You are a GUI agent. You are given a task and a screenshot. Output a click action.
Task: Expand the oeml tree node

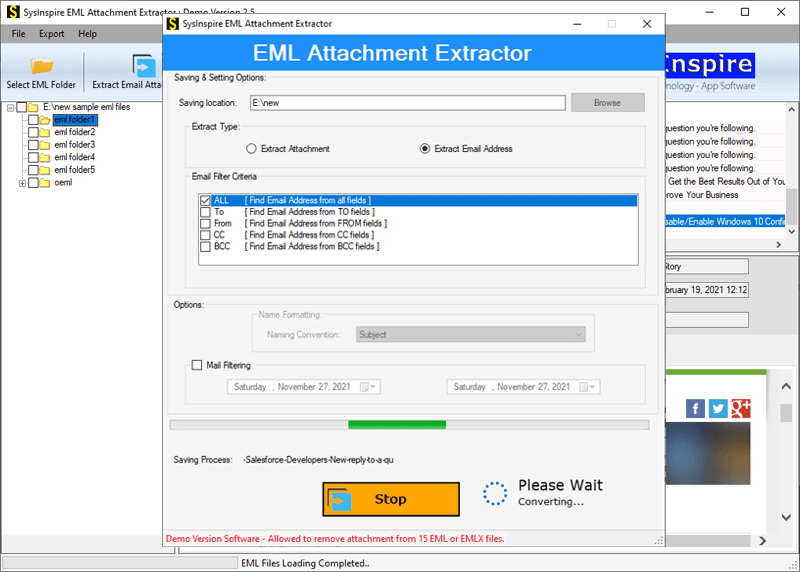(x=22, y=183)
